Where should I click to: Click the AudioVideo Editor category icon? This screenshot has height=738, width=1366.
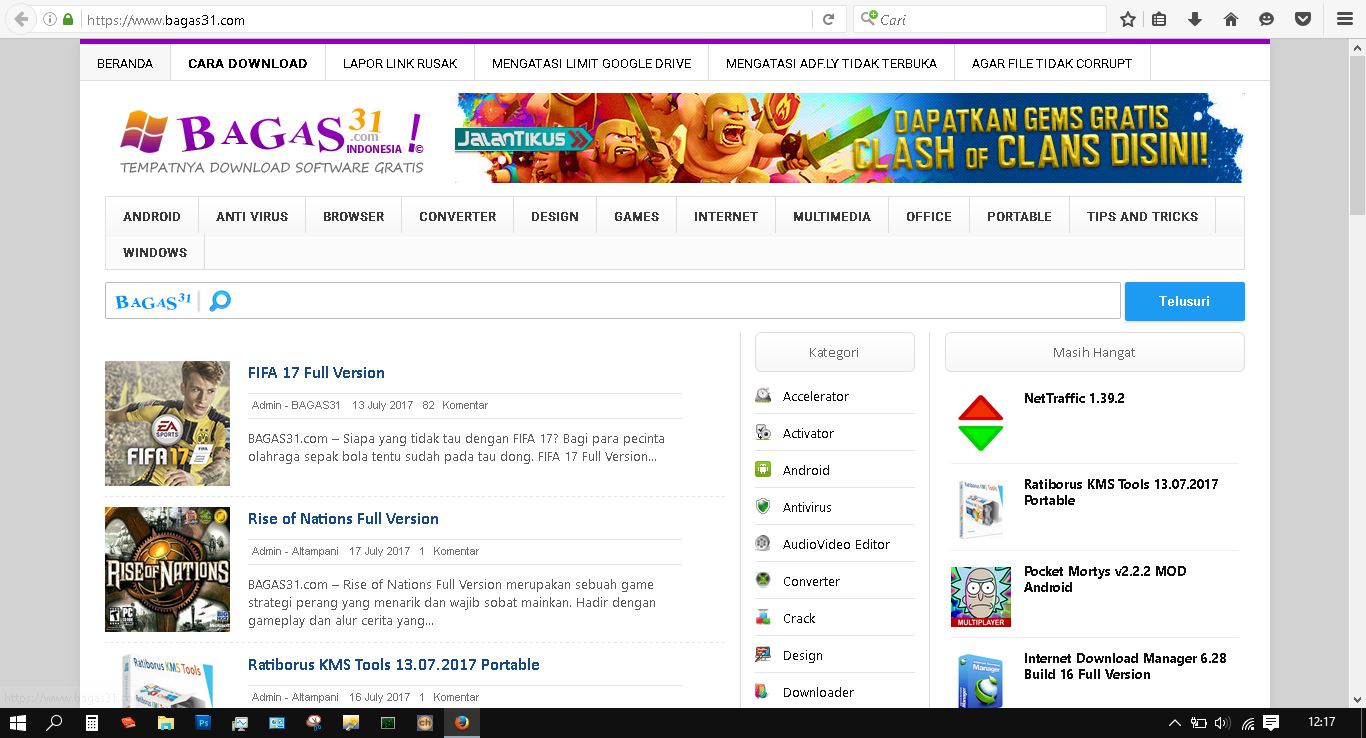point(763,544)
